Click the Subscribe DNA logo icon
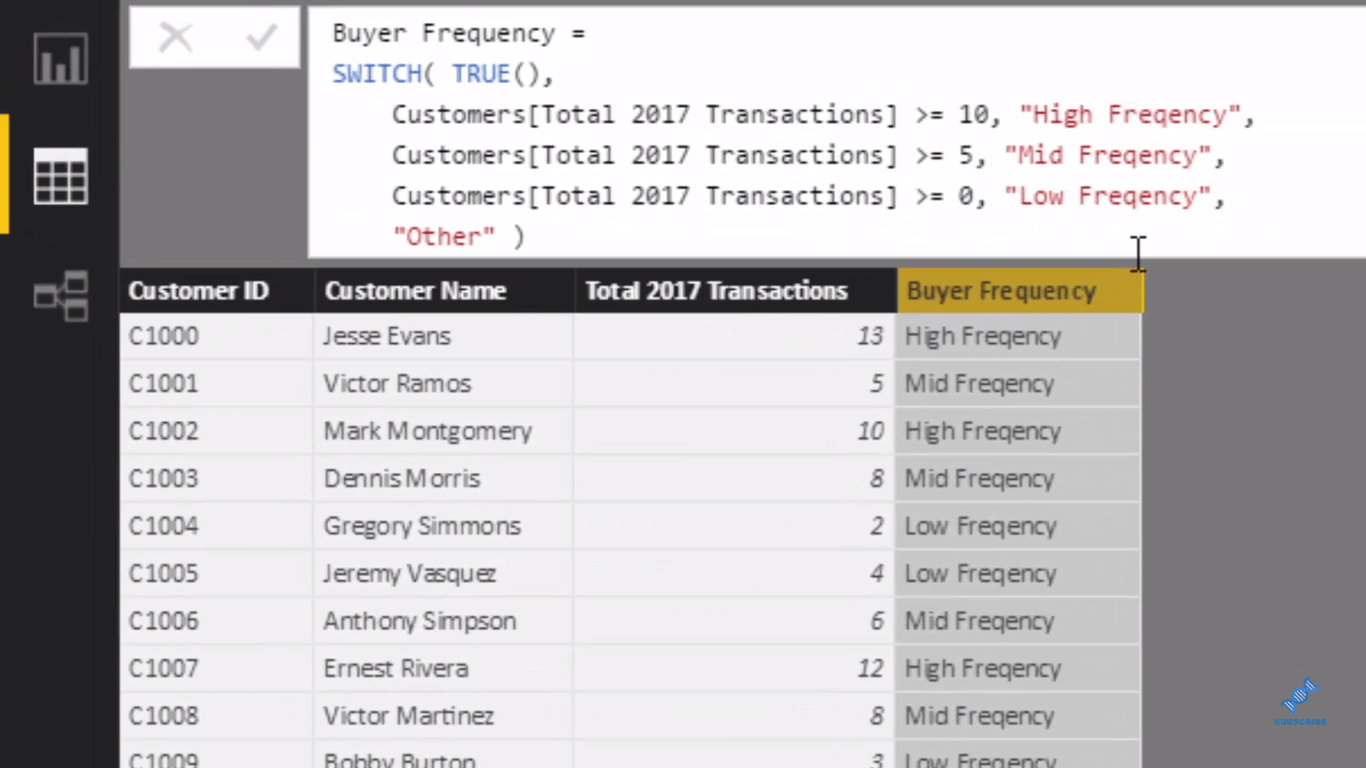Screen dimensions: 1366x768 point(1300,700)
